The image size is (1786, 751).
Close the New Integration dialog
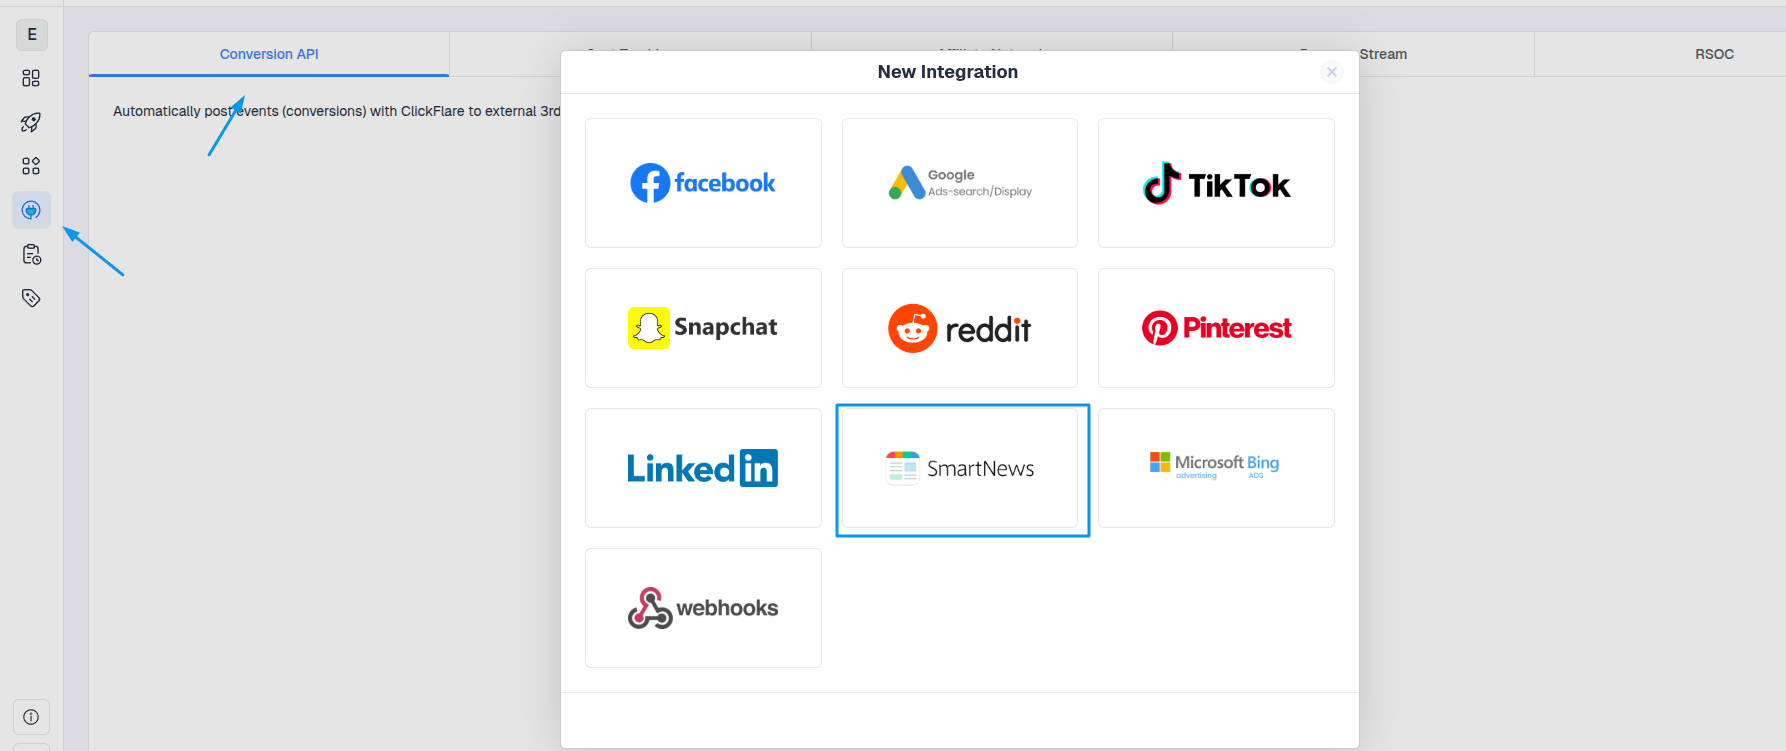[x=1331, y=72]
